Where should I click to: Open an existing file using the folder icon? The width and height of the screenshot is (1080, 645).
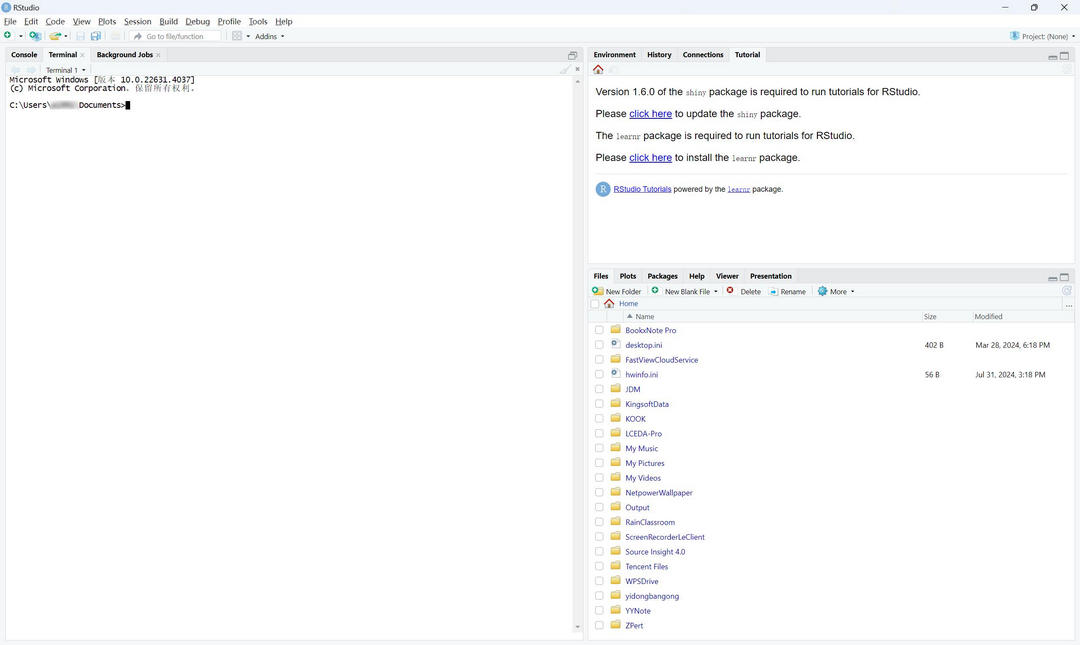point(56,35)
